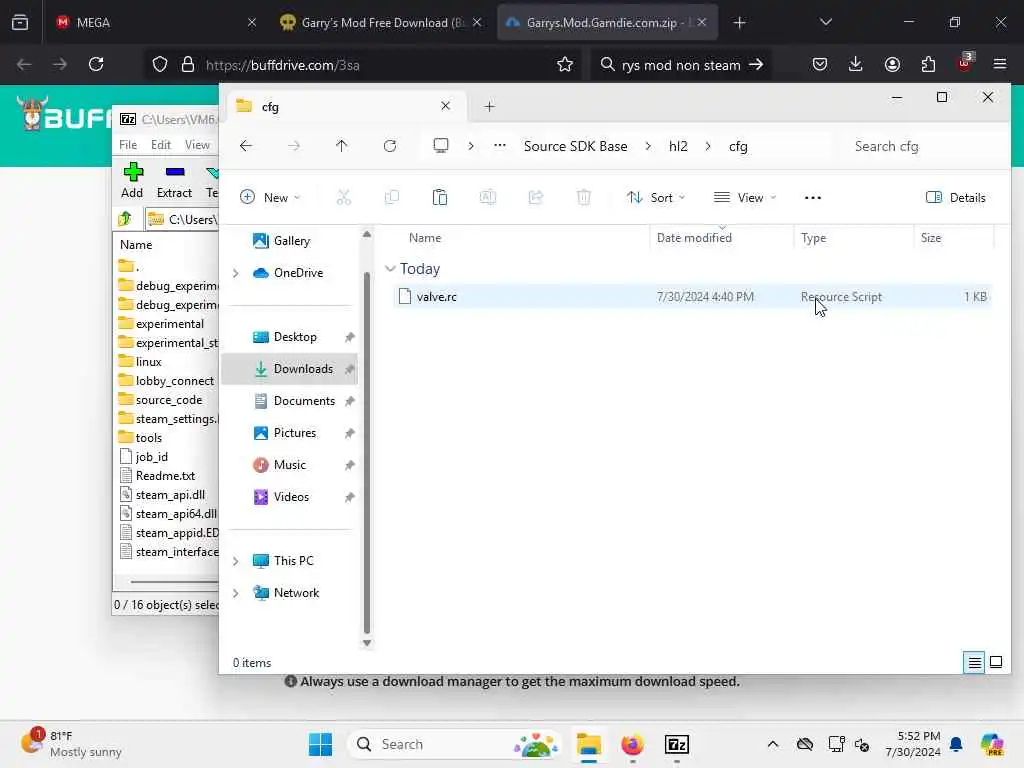Select Garrys.Mod.Gamdie.com.zip browser tab
Image resolution: width=1024 pixels, height=768 pixels.
point(607,22)
